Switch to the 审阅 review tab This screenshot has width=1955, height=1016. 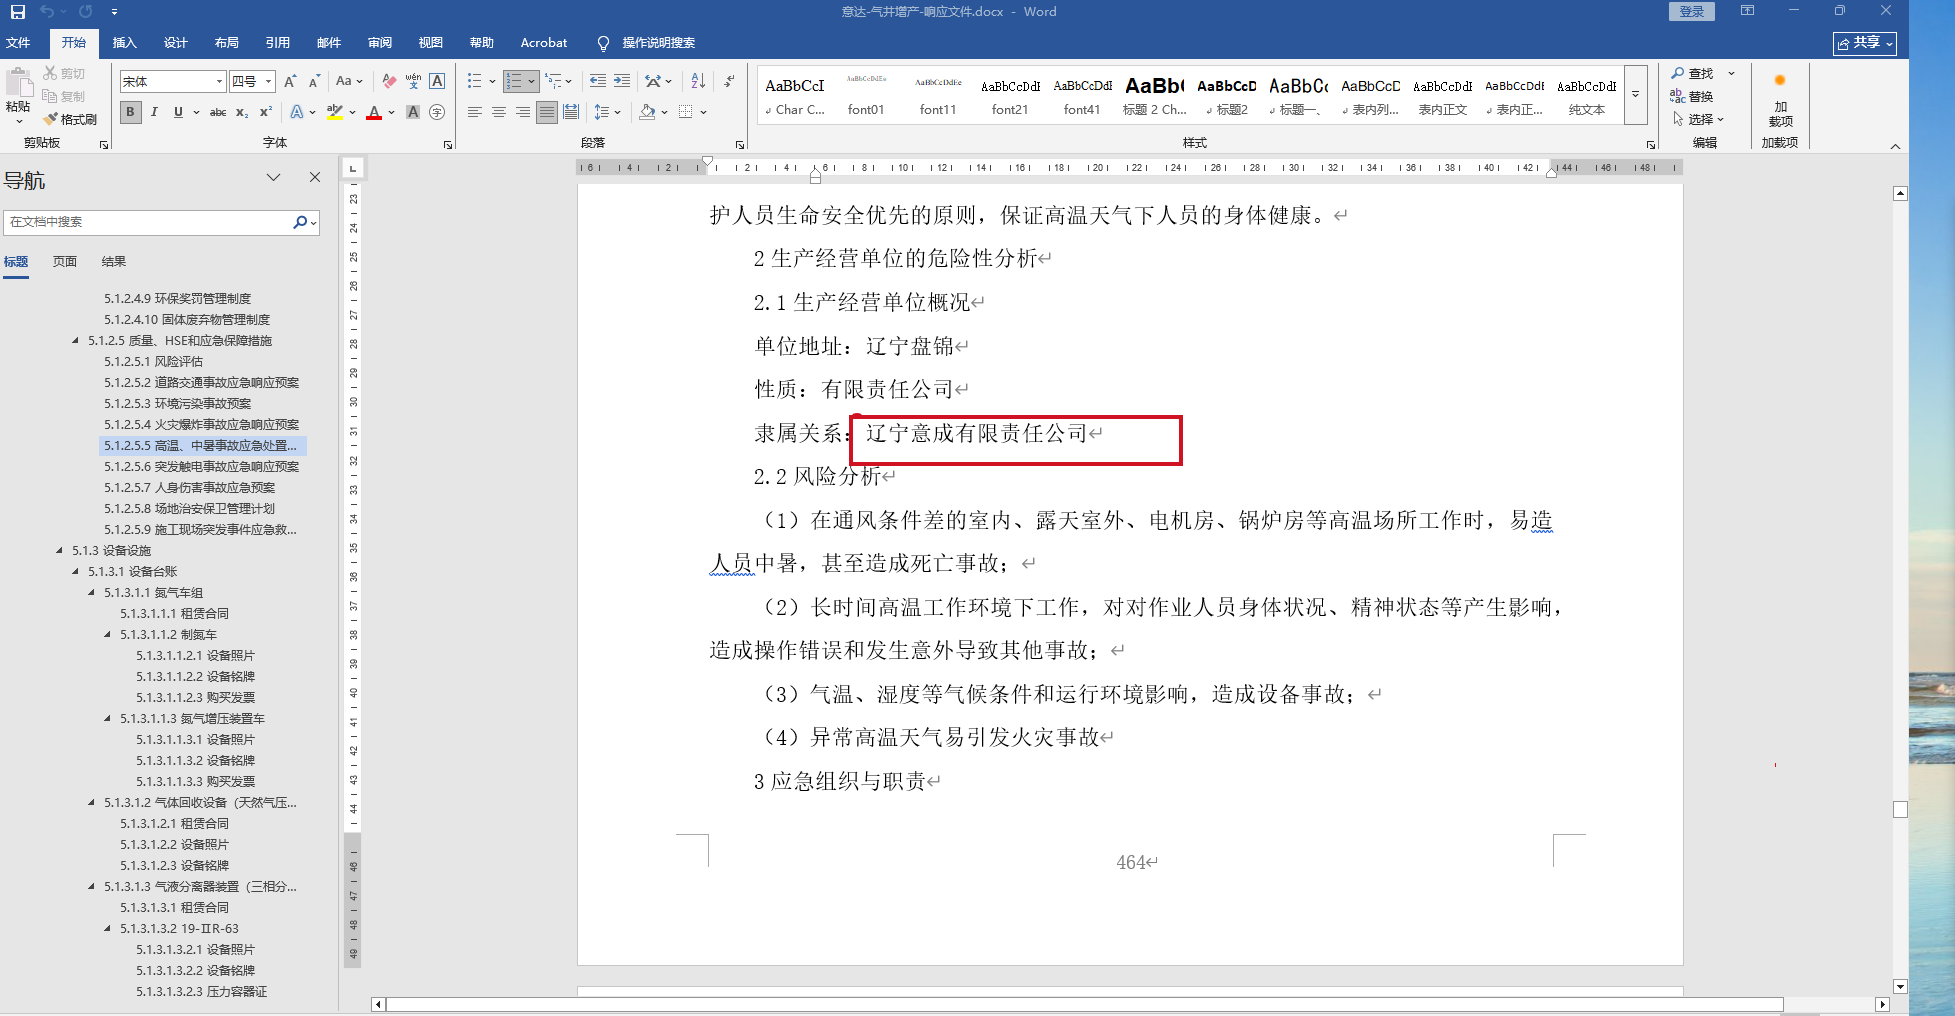[x=379, y=43]
